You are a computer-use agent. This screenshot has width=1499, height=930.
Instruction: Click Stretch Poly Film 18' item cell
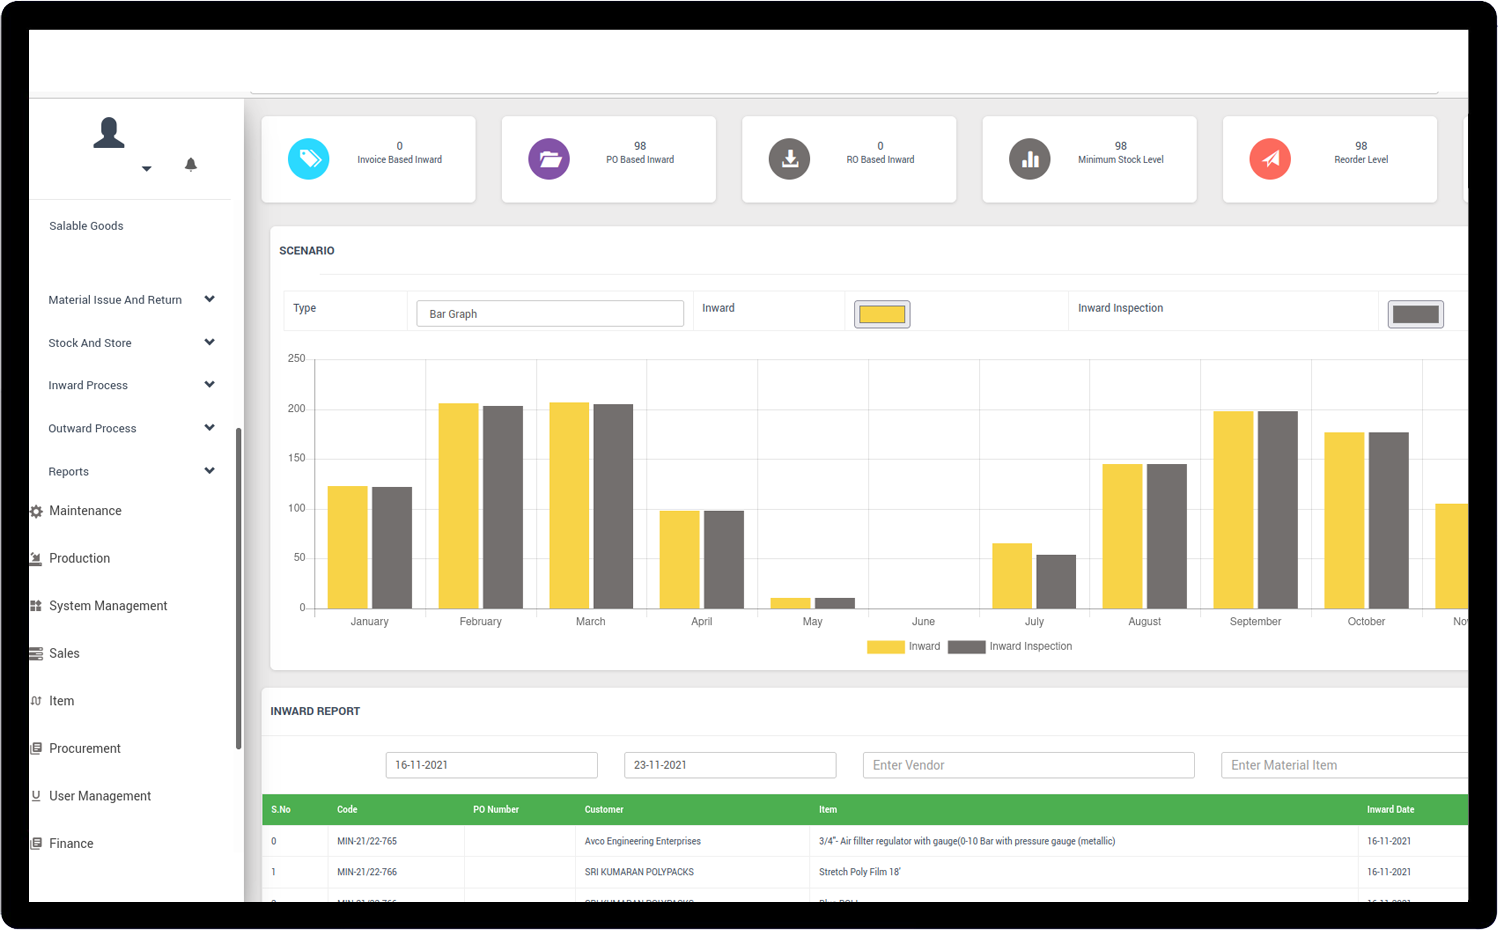pyautogui.click(x=860, y=873)
